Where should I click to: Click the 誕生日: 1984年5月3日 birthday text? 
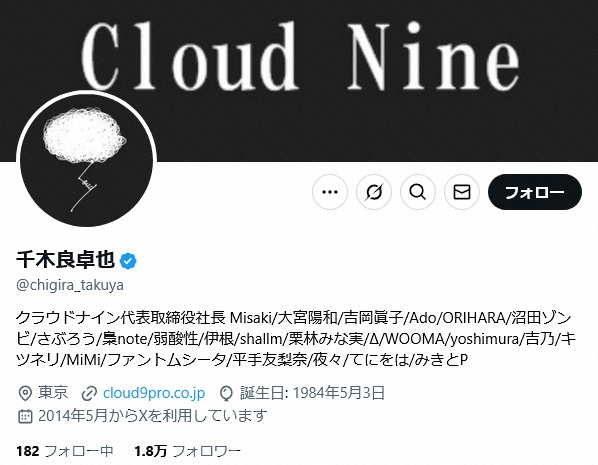[312, 393]
